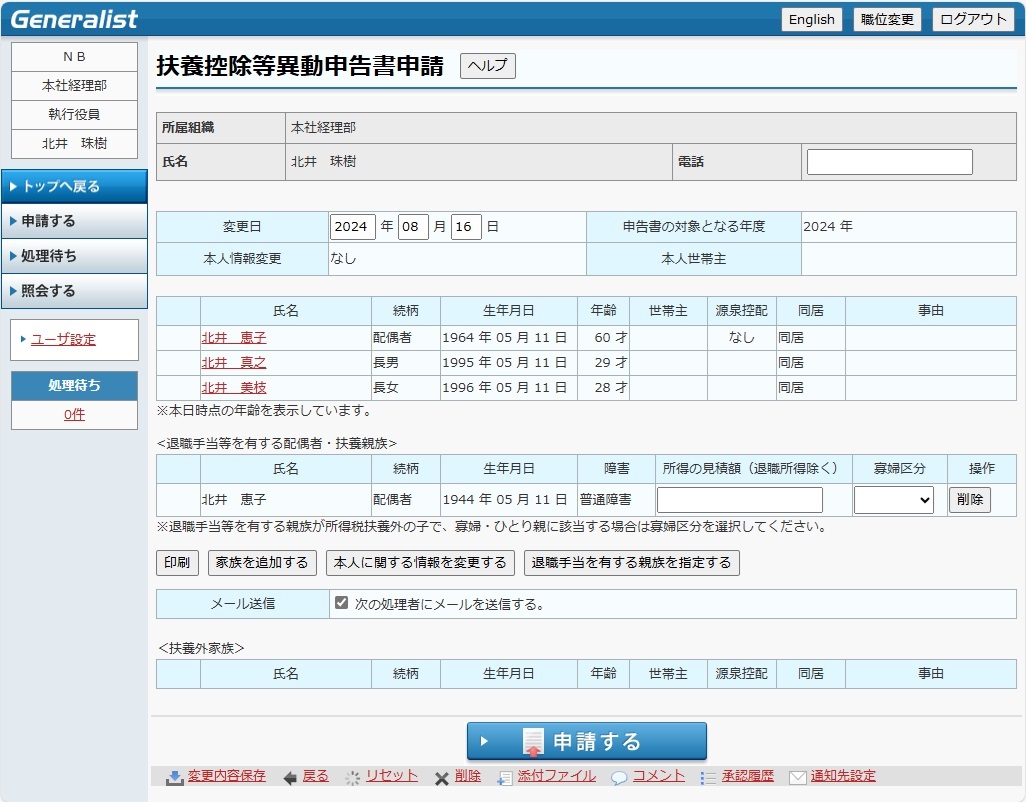
Task: Click the approval history list icon
Action: [708, 777]
